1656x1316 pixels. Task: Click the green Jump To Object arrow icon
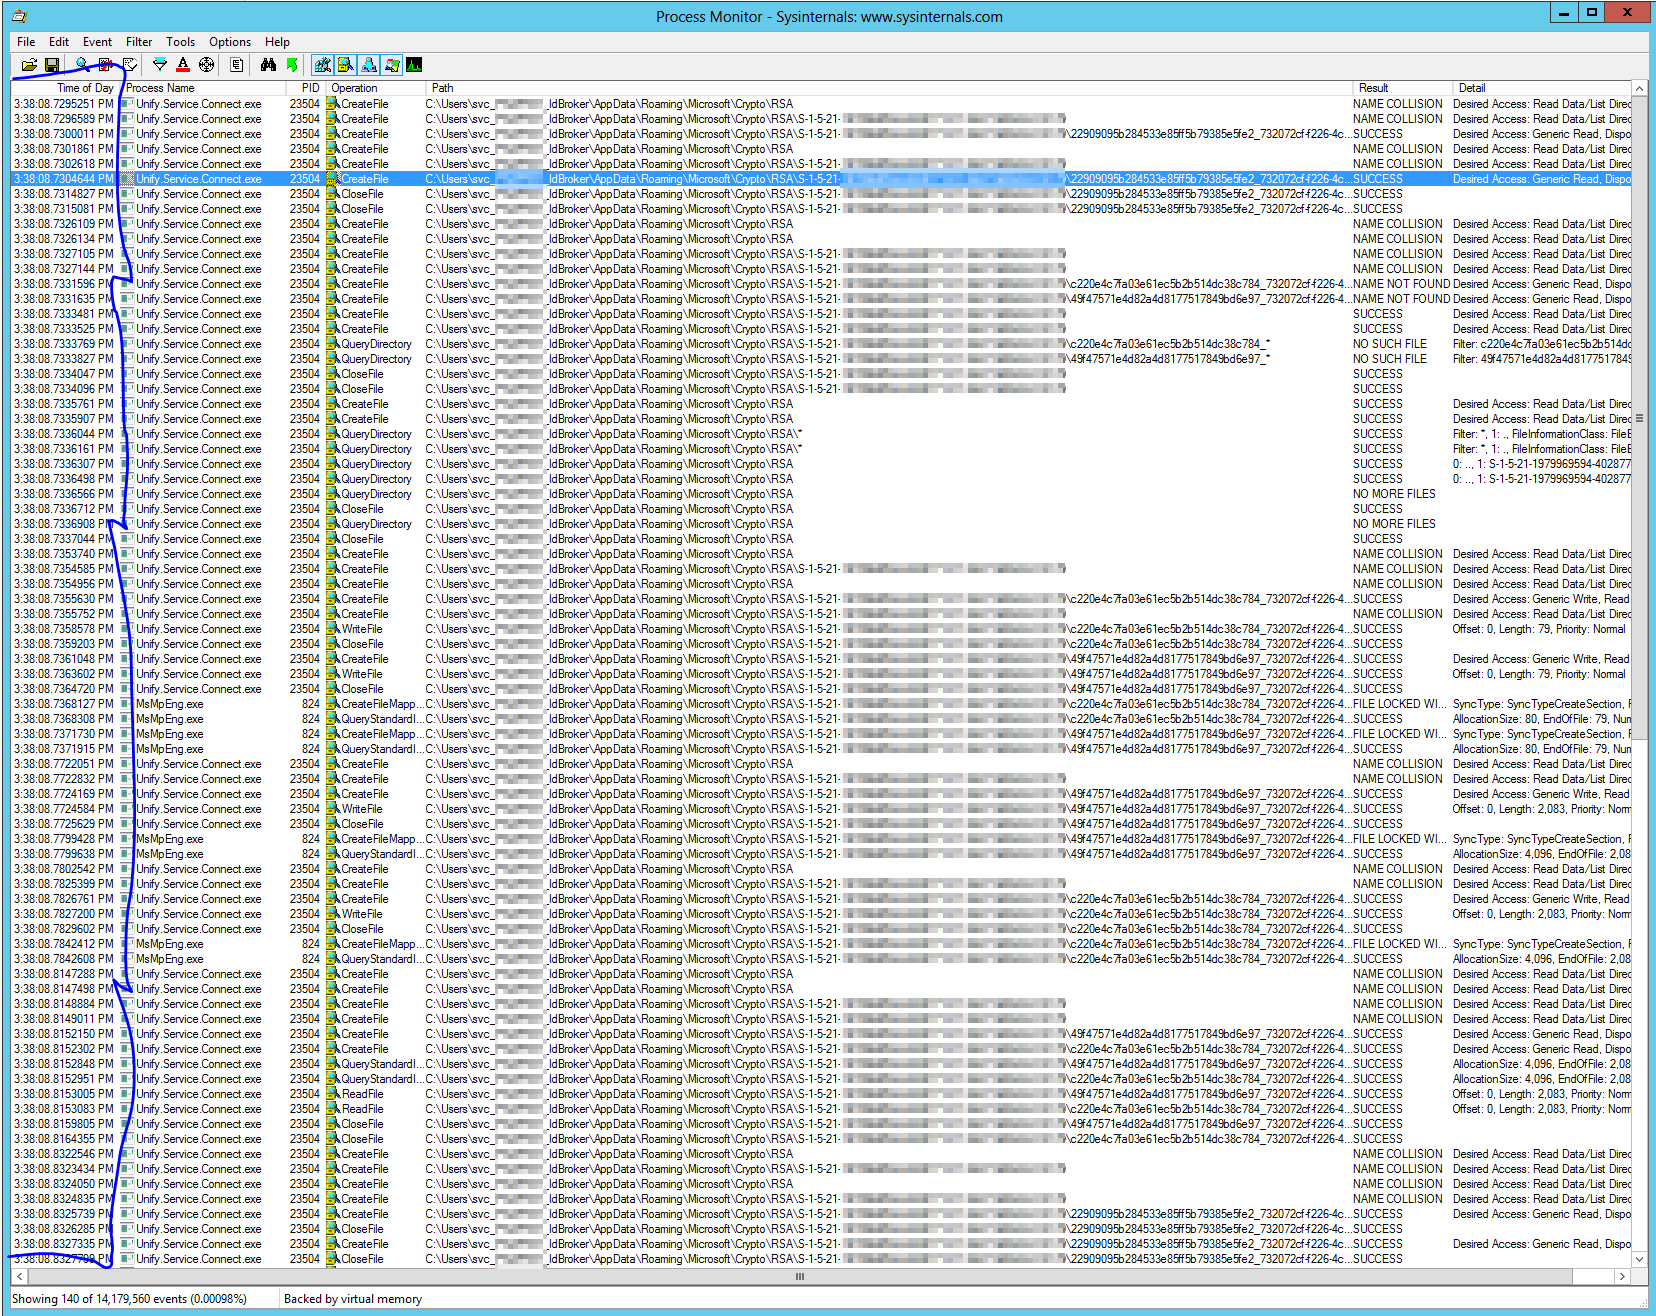click(x=292, y=65)
